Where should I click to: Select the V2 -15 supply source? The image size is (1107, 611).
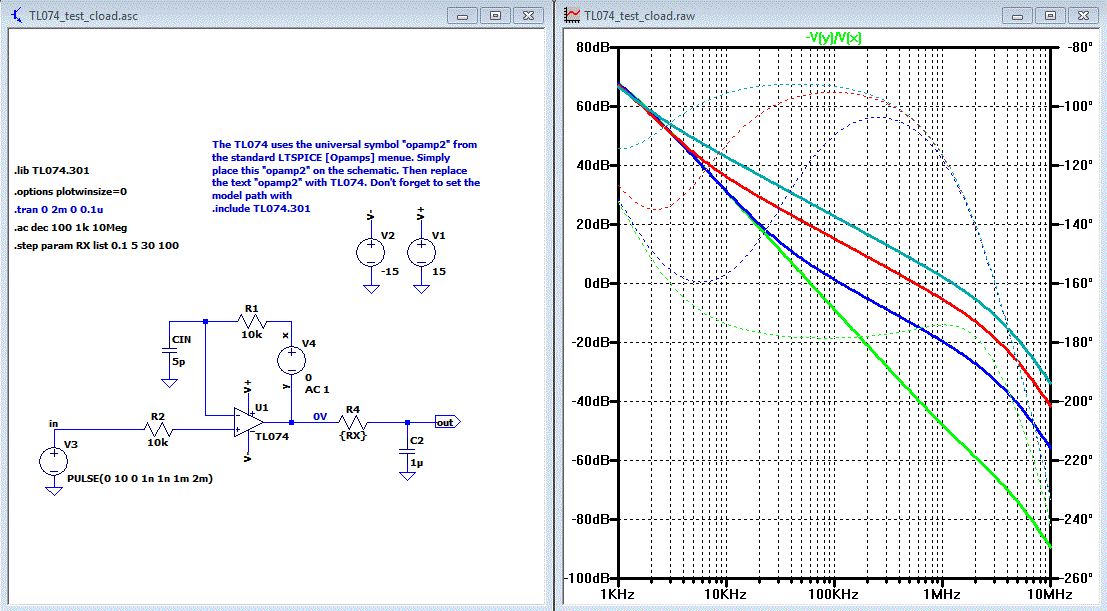[x=370, y=253]
